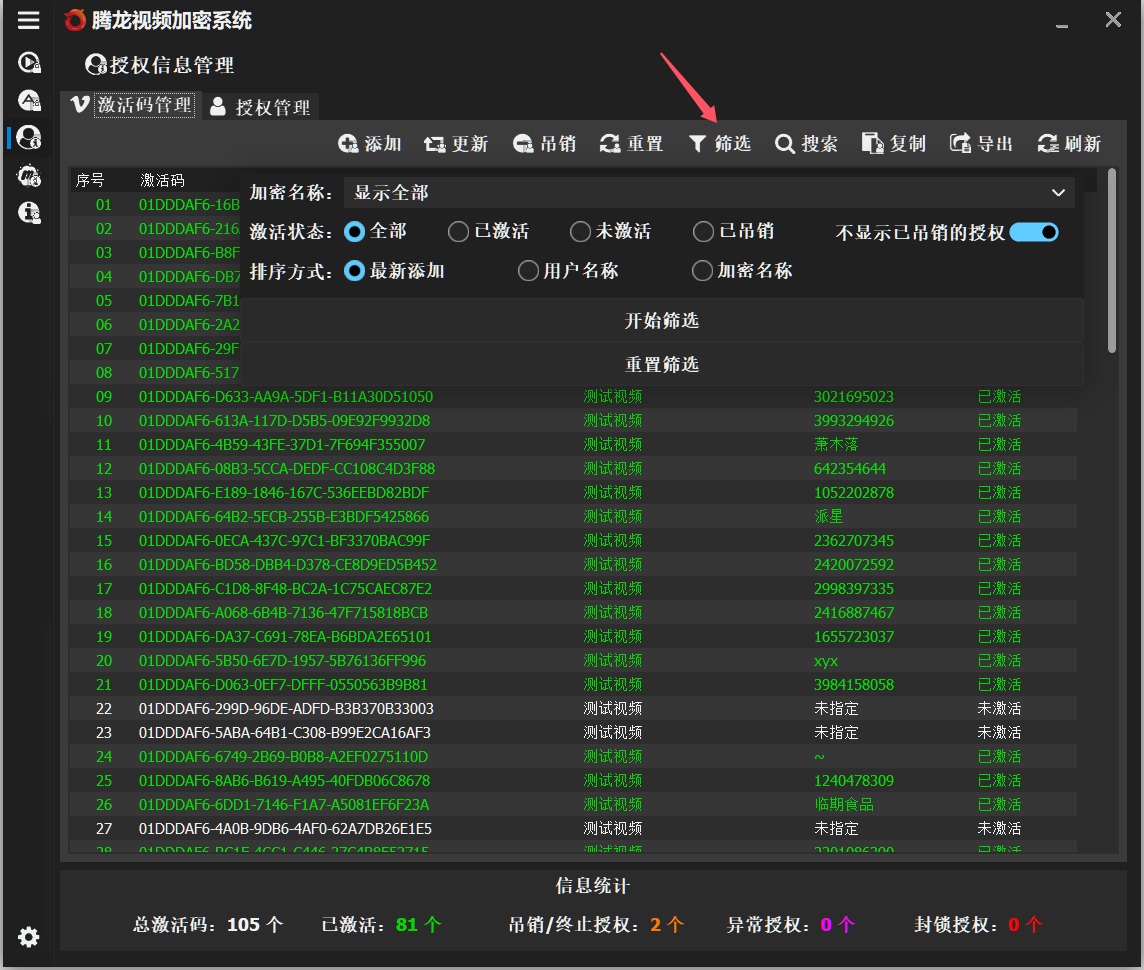1144x970 pixels.
Task: Click user ID 2998397335
Action: (854, 589)
